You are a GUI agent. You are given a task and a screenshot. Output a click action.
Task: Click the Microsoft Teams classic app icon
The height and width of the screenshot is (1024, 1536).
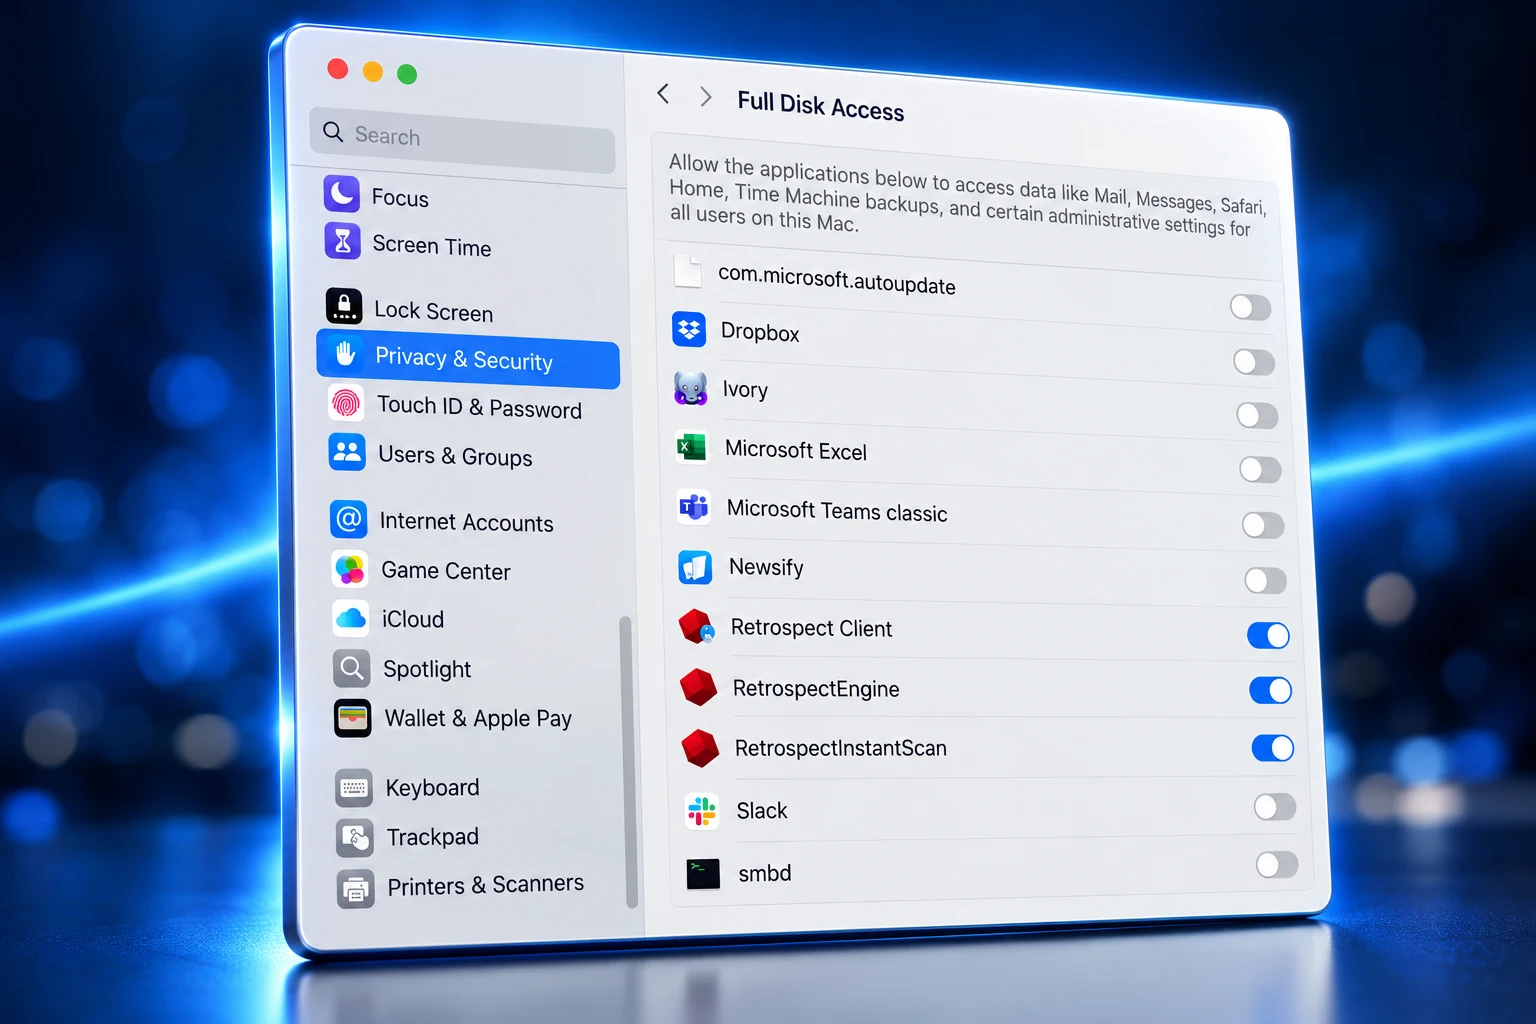coord(694,507)
